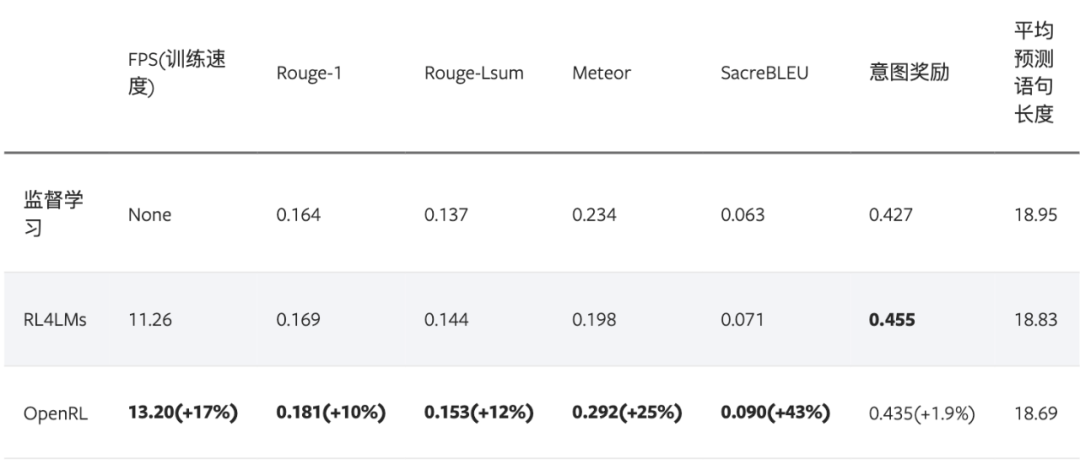Click the 0.153(+12%) Rouge-Lsum cell
This screenshot has height=465, width=1080.
(x=479, y=413)
